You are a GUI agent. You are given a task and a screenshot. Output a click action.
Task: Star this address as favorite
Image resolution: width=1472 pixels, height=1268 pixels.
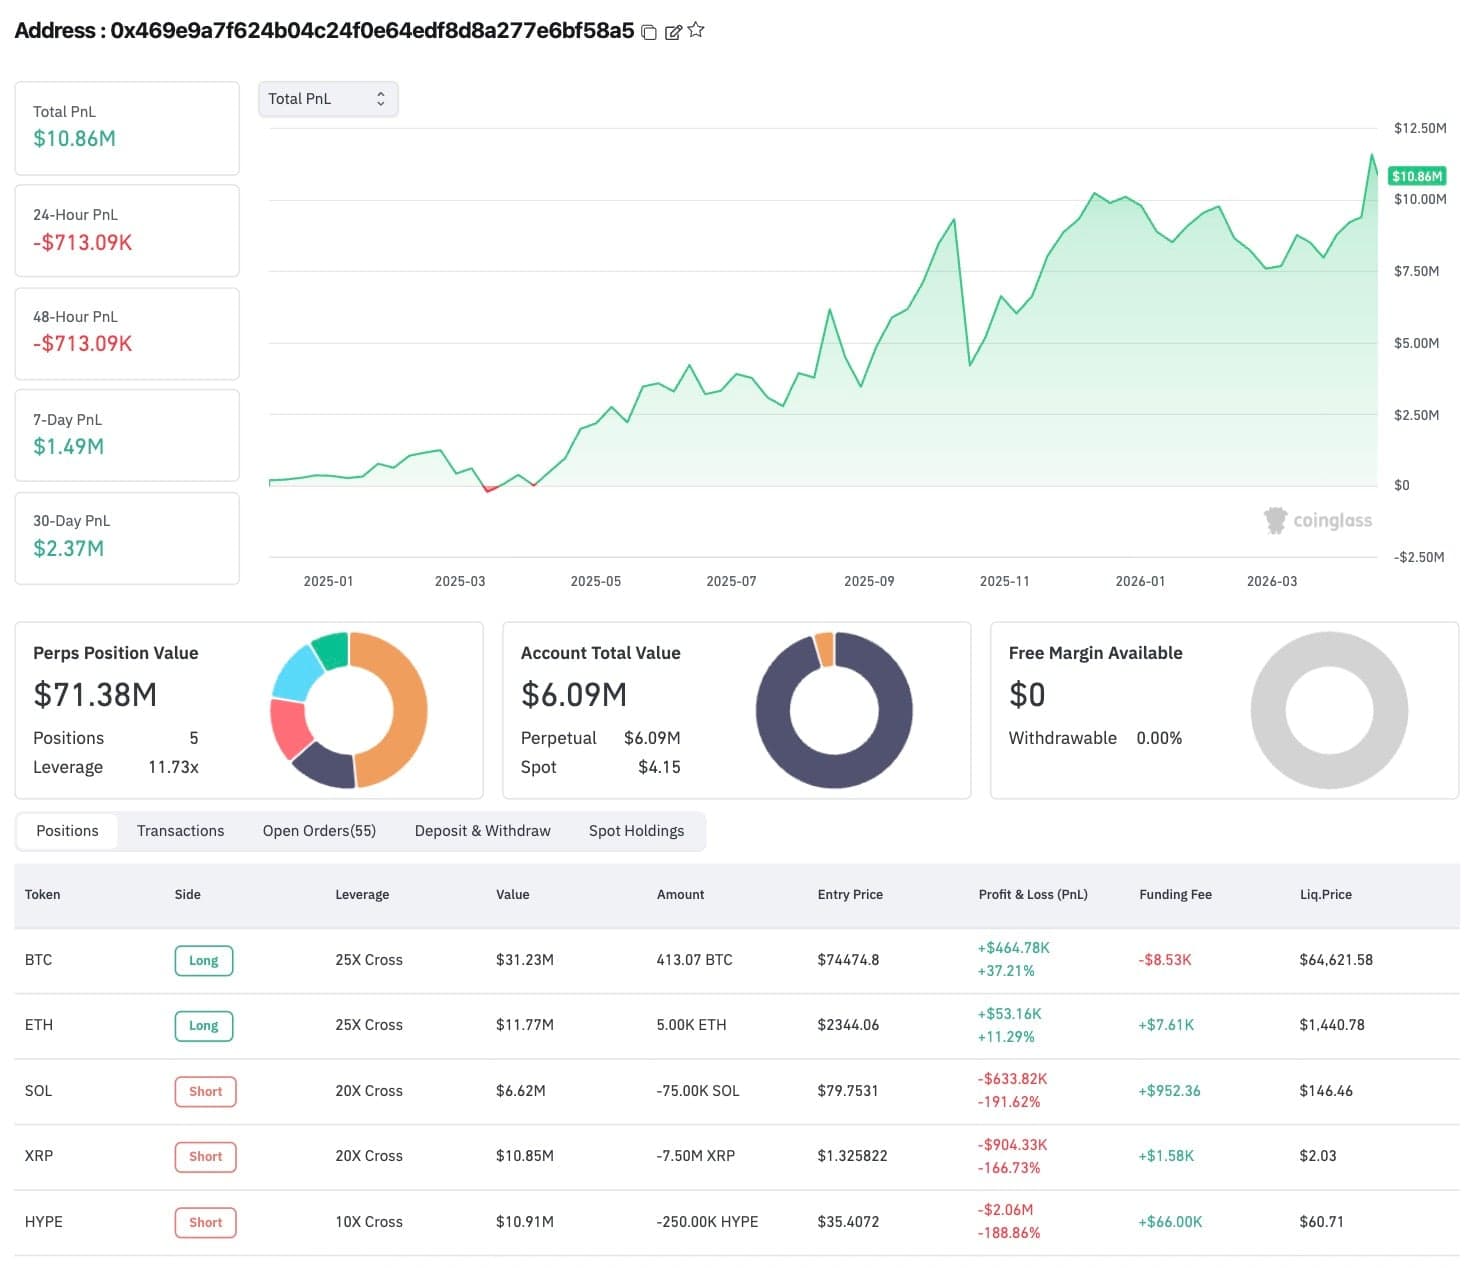(x=697, y=31)
